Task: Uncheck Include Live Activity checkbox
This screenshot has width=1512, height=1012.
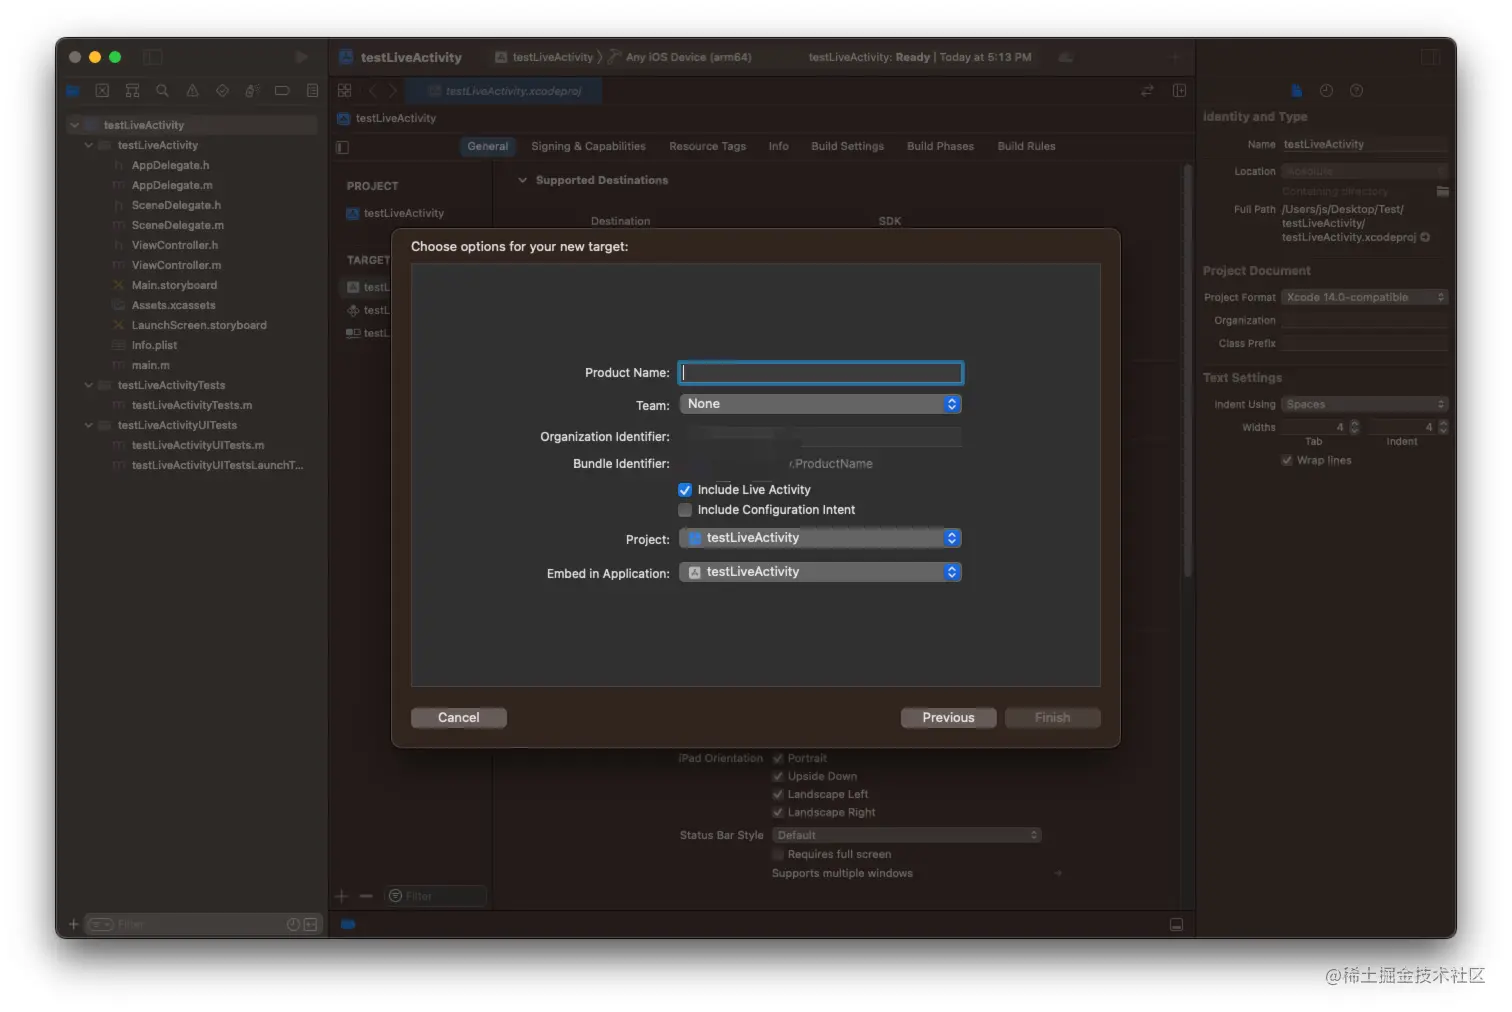Action: coord(685,490)
